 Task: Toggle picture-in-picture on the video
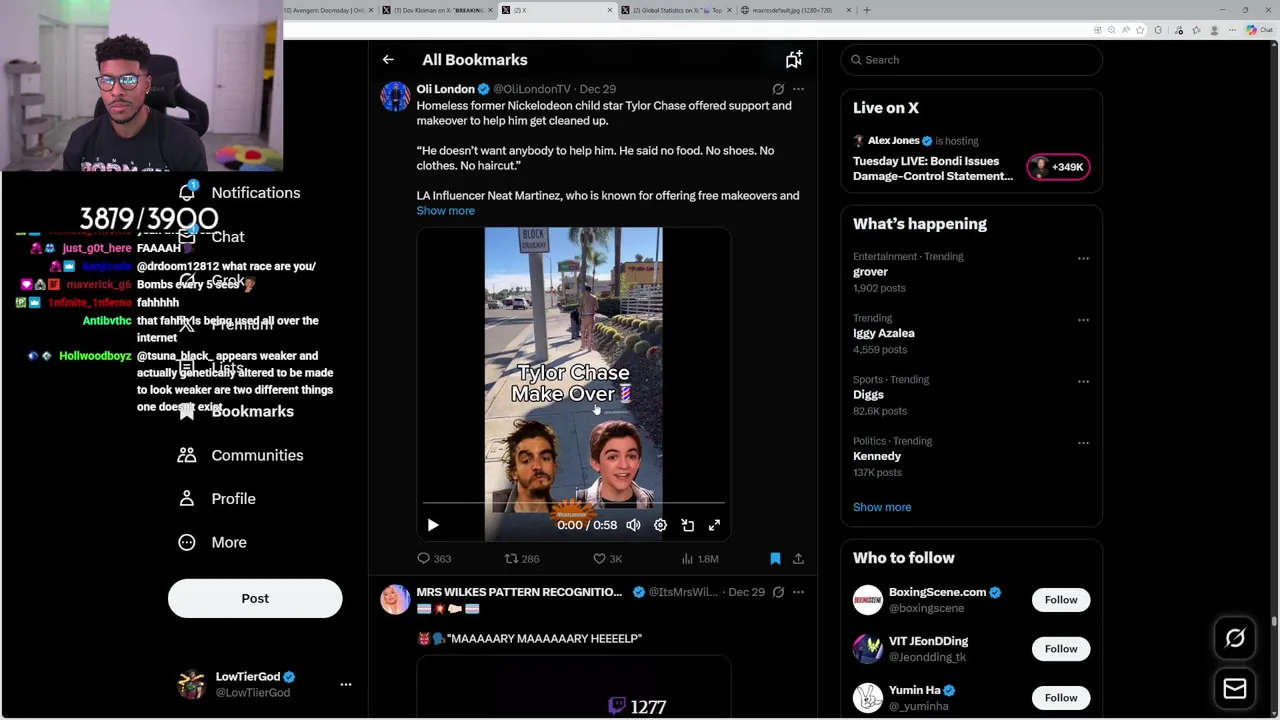[688, 525]
